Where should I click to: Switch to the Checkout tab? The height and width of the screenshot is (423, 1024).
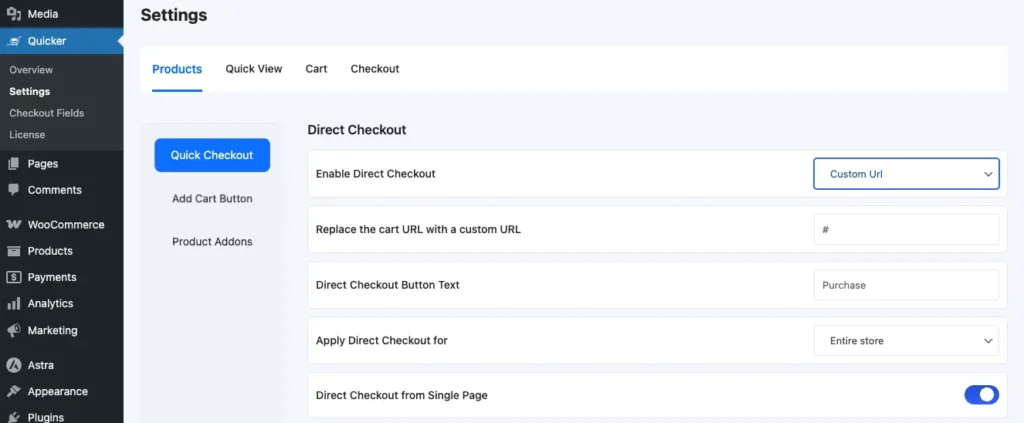tap(375, 69)
